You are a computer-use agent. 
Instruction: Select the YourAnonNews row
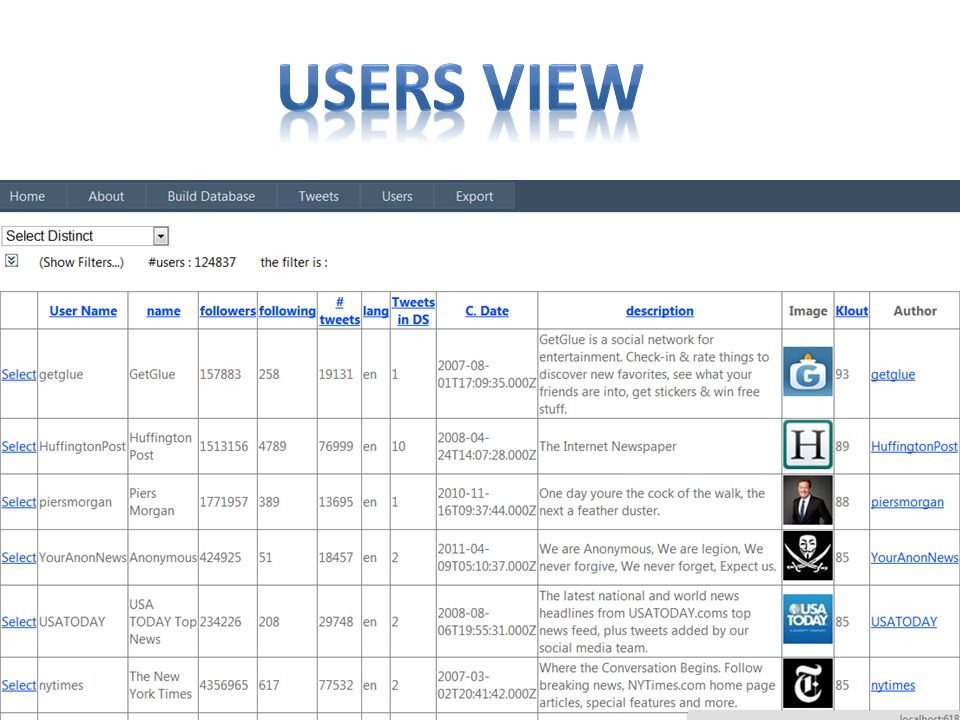point(19,557)
